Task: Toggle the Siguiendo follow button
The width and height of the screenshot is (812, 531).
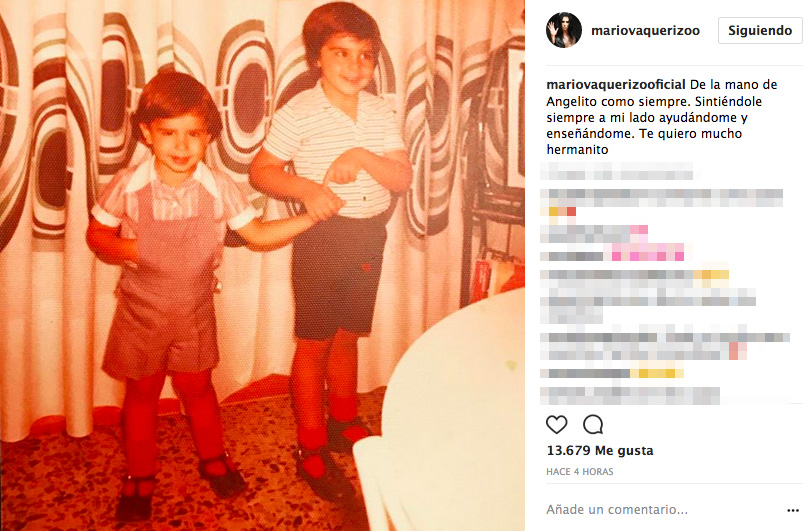Action: (760, 31)
